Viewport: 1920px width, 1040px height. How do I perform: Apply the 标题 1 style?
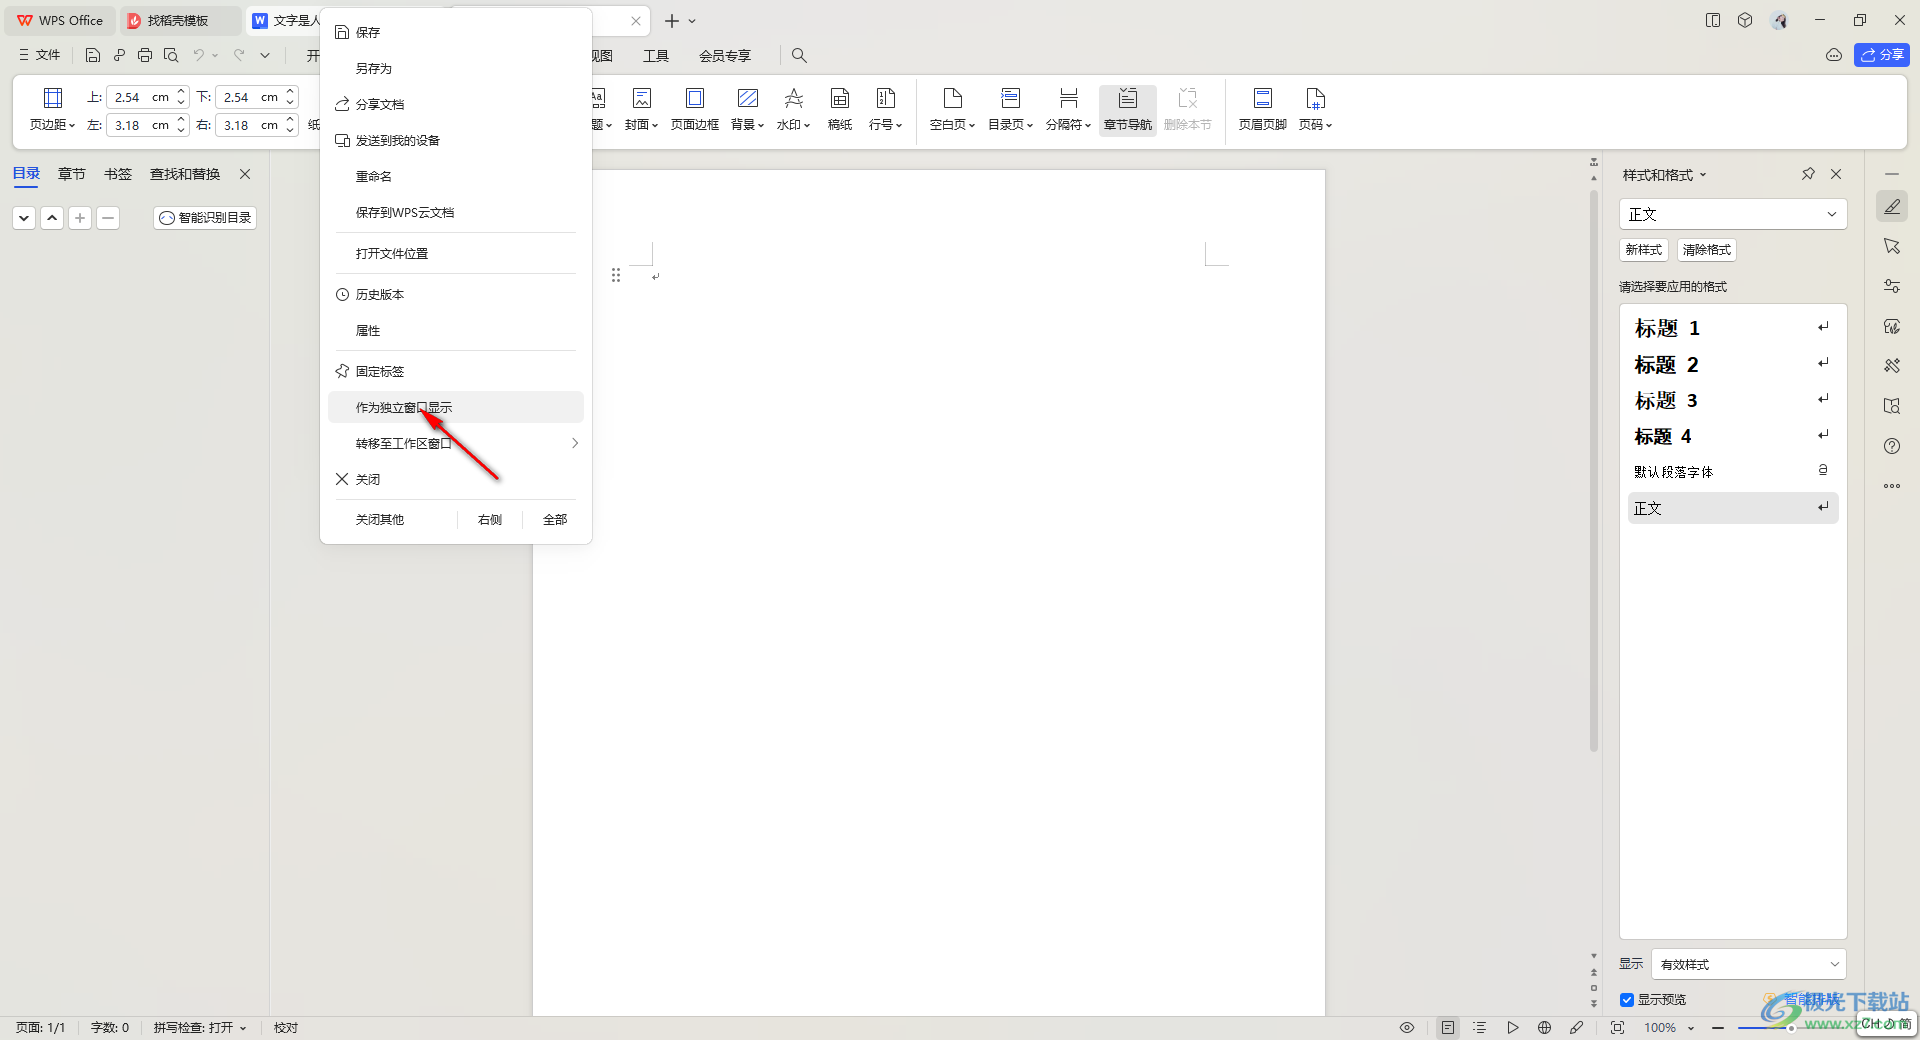[x=1733, y=328]
